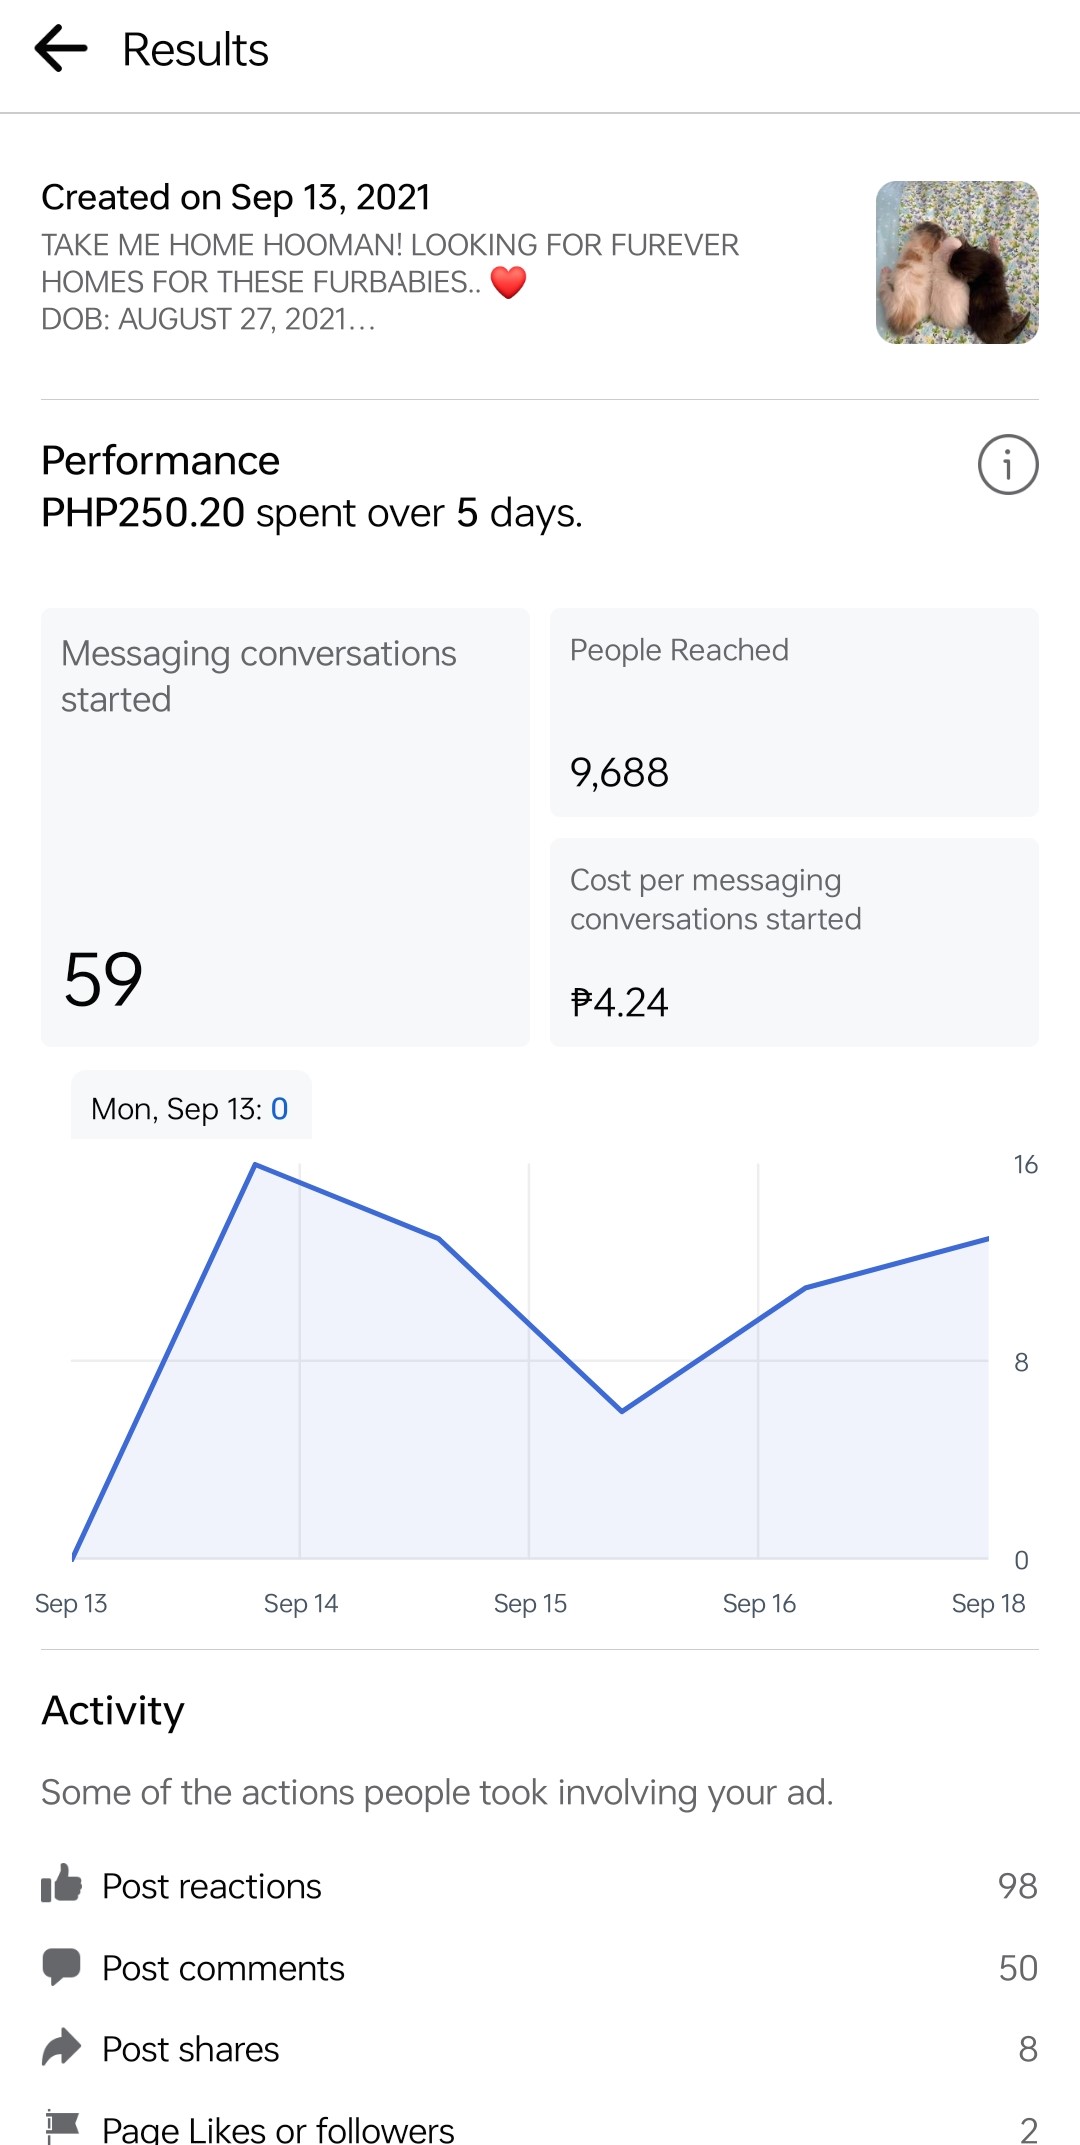Tap the Post comments count 50
Viewport: 1080px width, 2145px height.
click(1018, 1968)
